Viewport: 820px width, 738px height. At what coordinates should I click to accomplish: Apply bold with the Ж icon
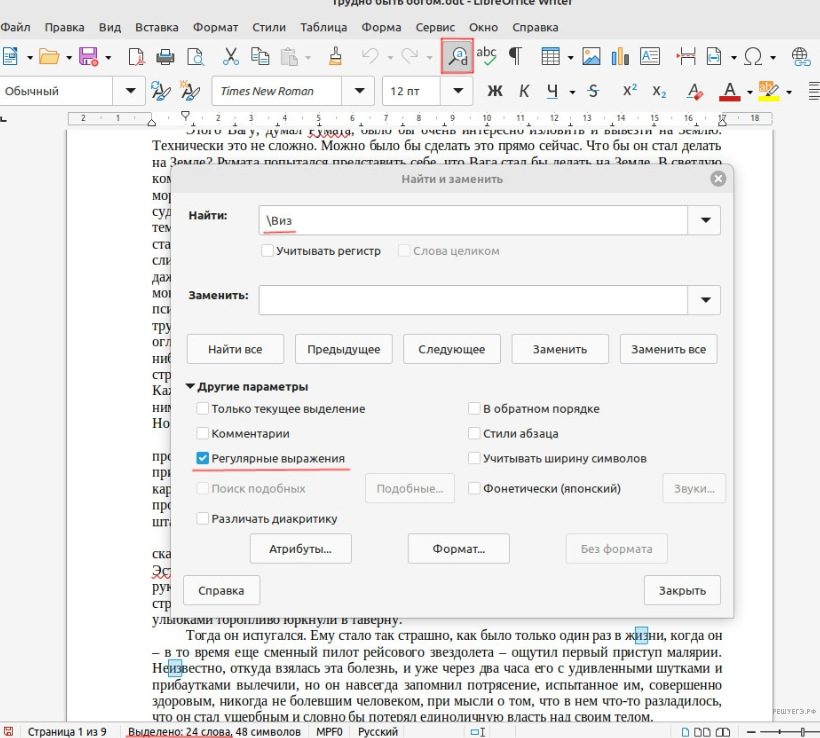tap(493, 91)
